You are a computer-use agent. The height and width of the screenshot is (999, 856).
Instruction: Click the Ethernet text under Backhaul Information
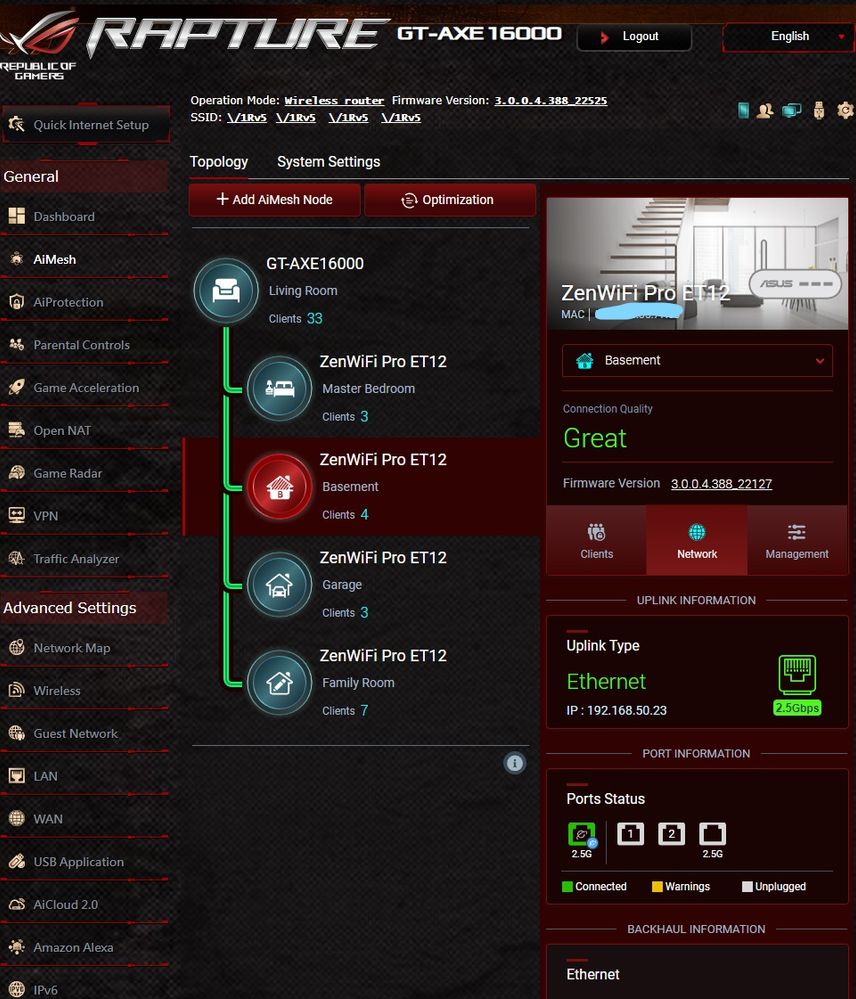pyautogui.click(x=593, y=974)
